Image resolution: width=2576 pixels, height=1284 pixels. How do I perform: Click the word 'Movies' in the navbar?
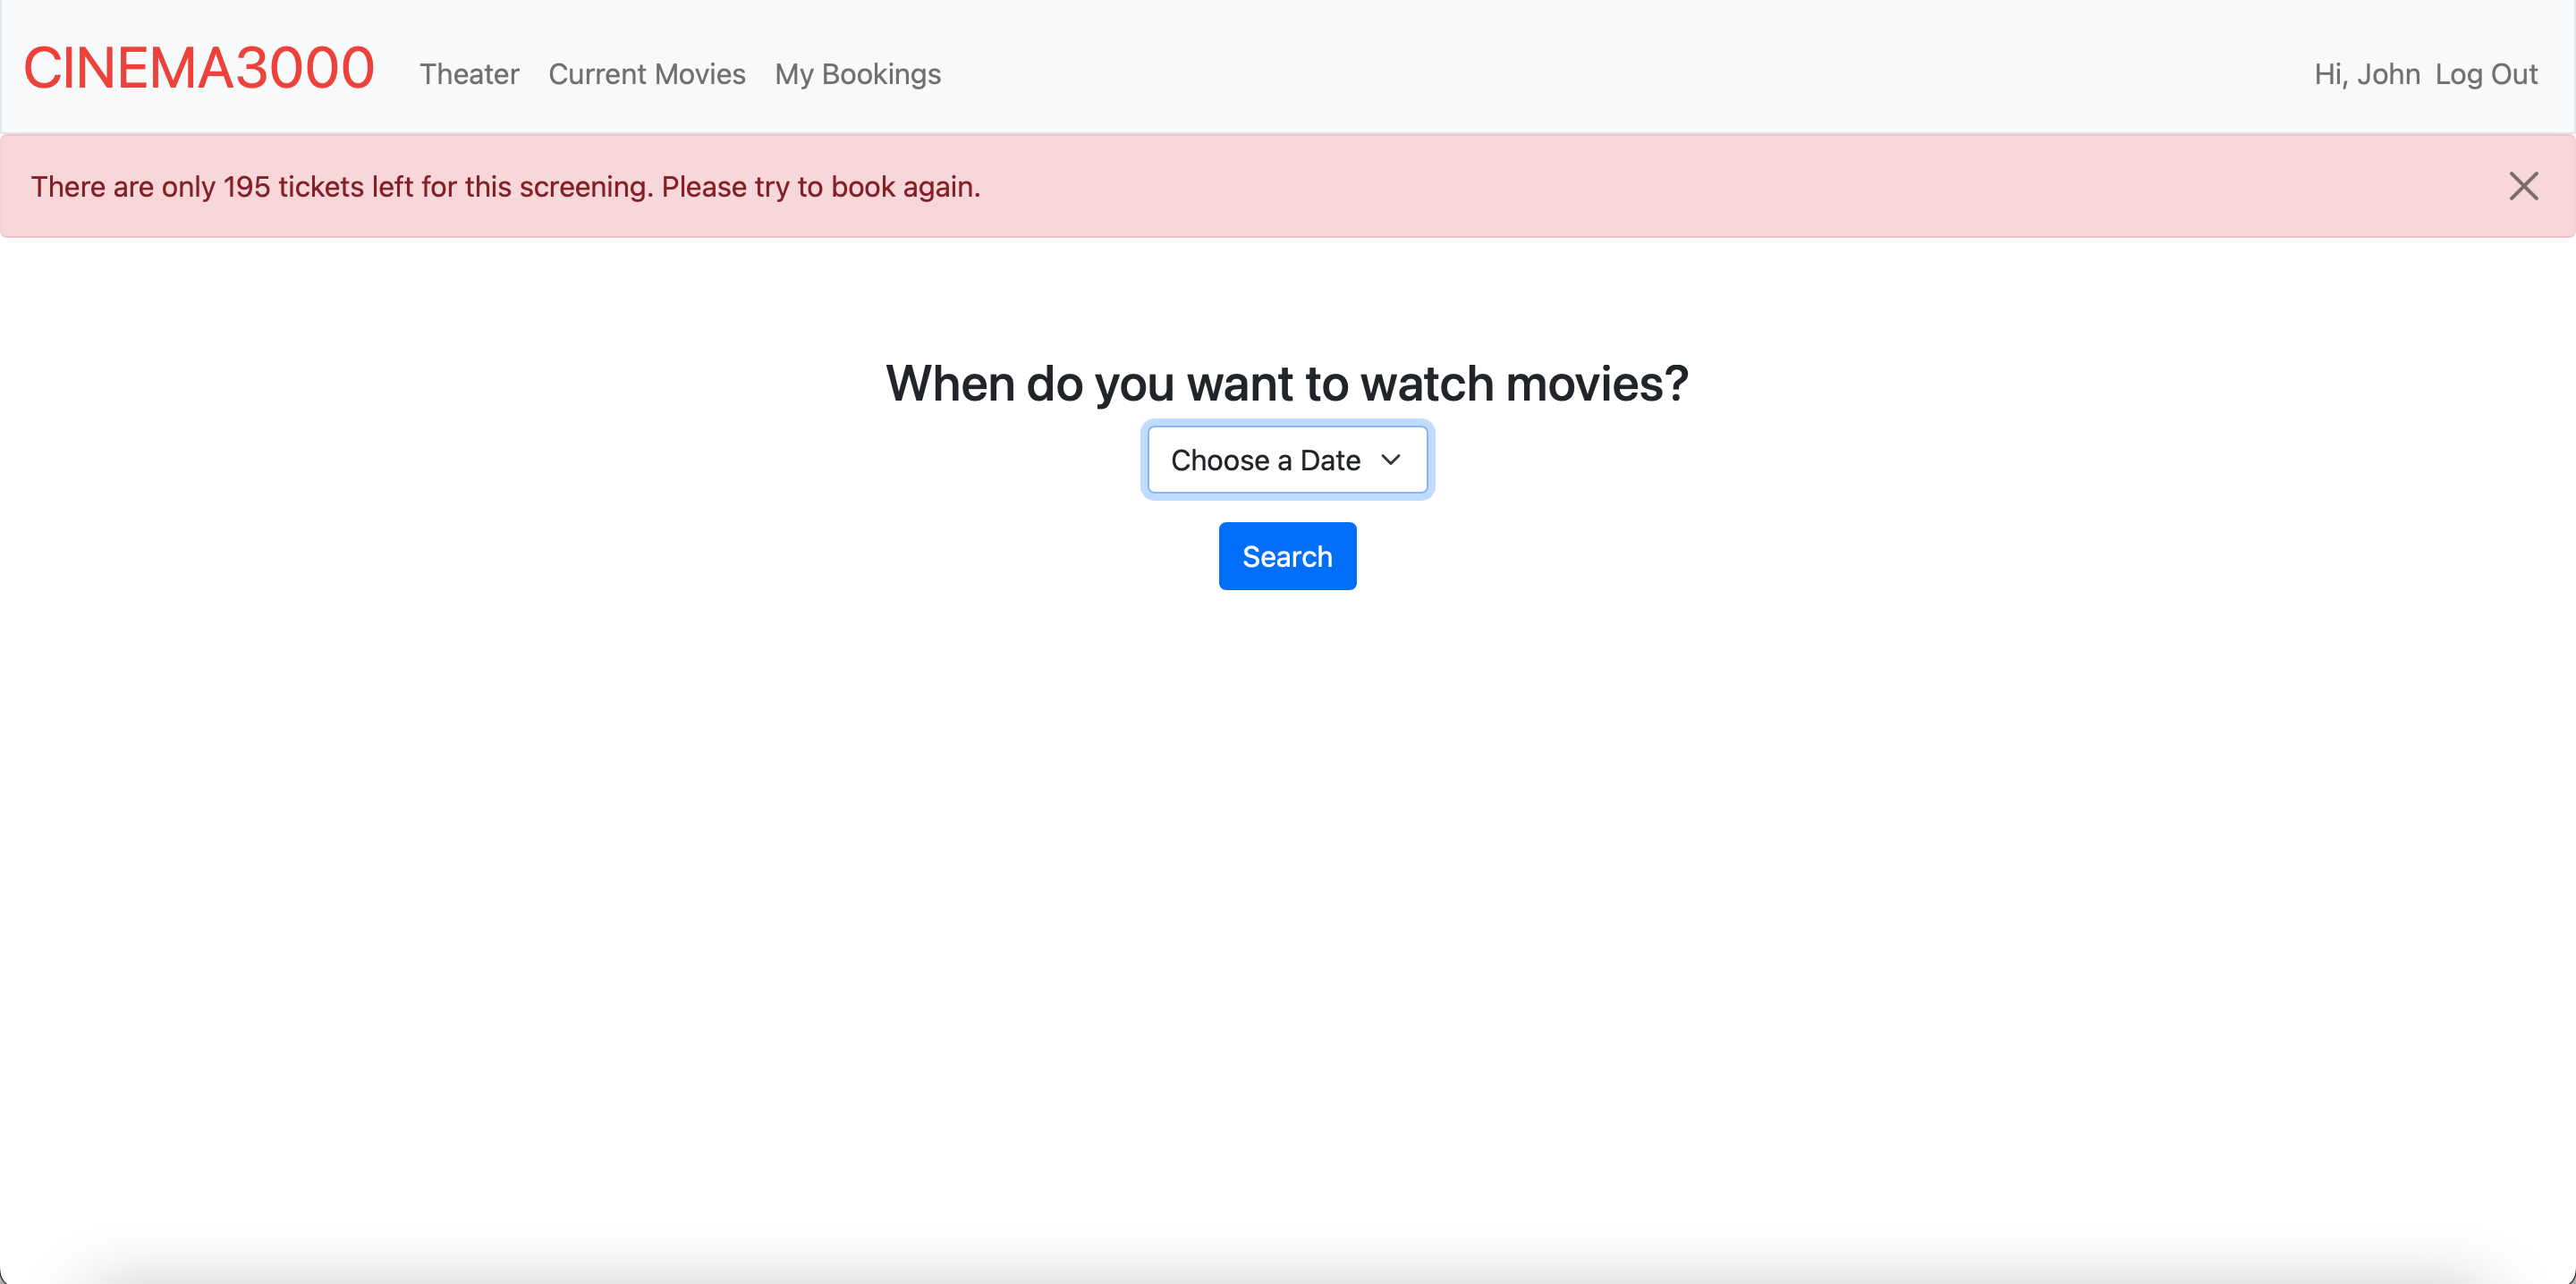699,74
